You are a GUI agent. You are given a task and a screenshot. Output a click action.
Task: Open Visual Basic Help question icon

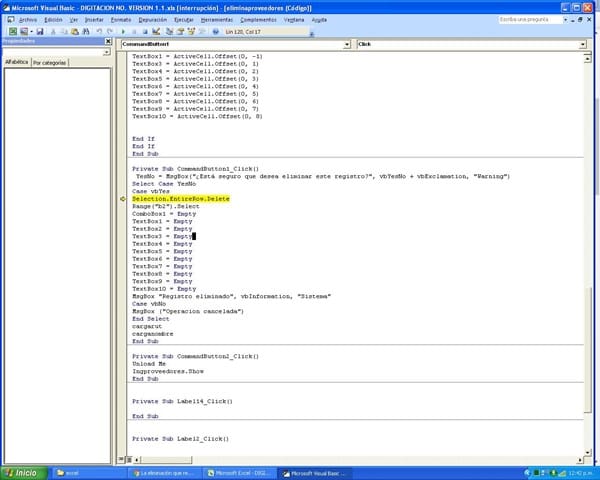(213, 32)
